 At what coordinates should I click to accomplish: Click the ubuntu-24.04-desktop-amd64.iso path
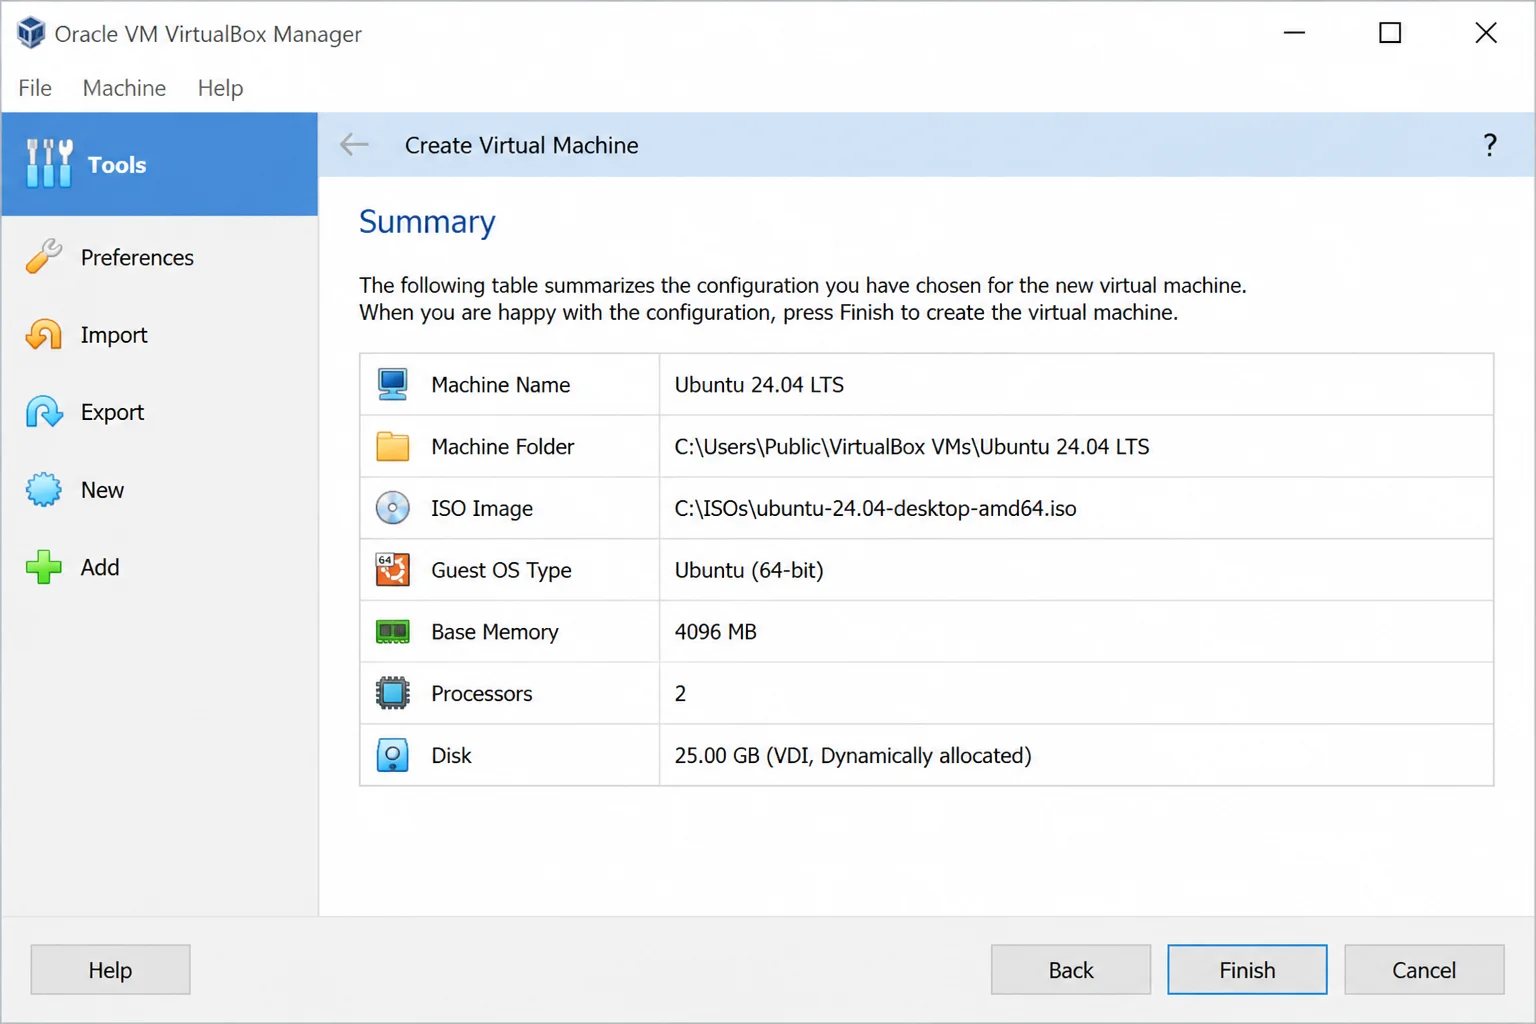point(875,508)
